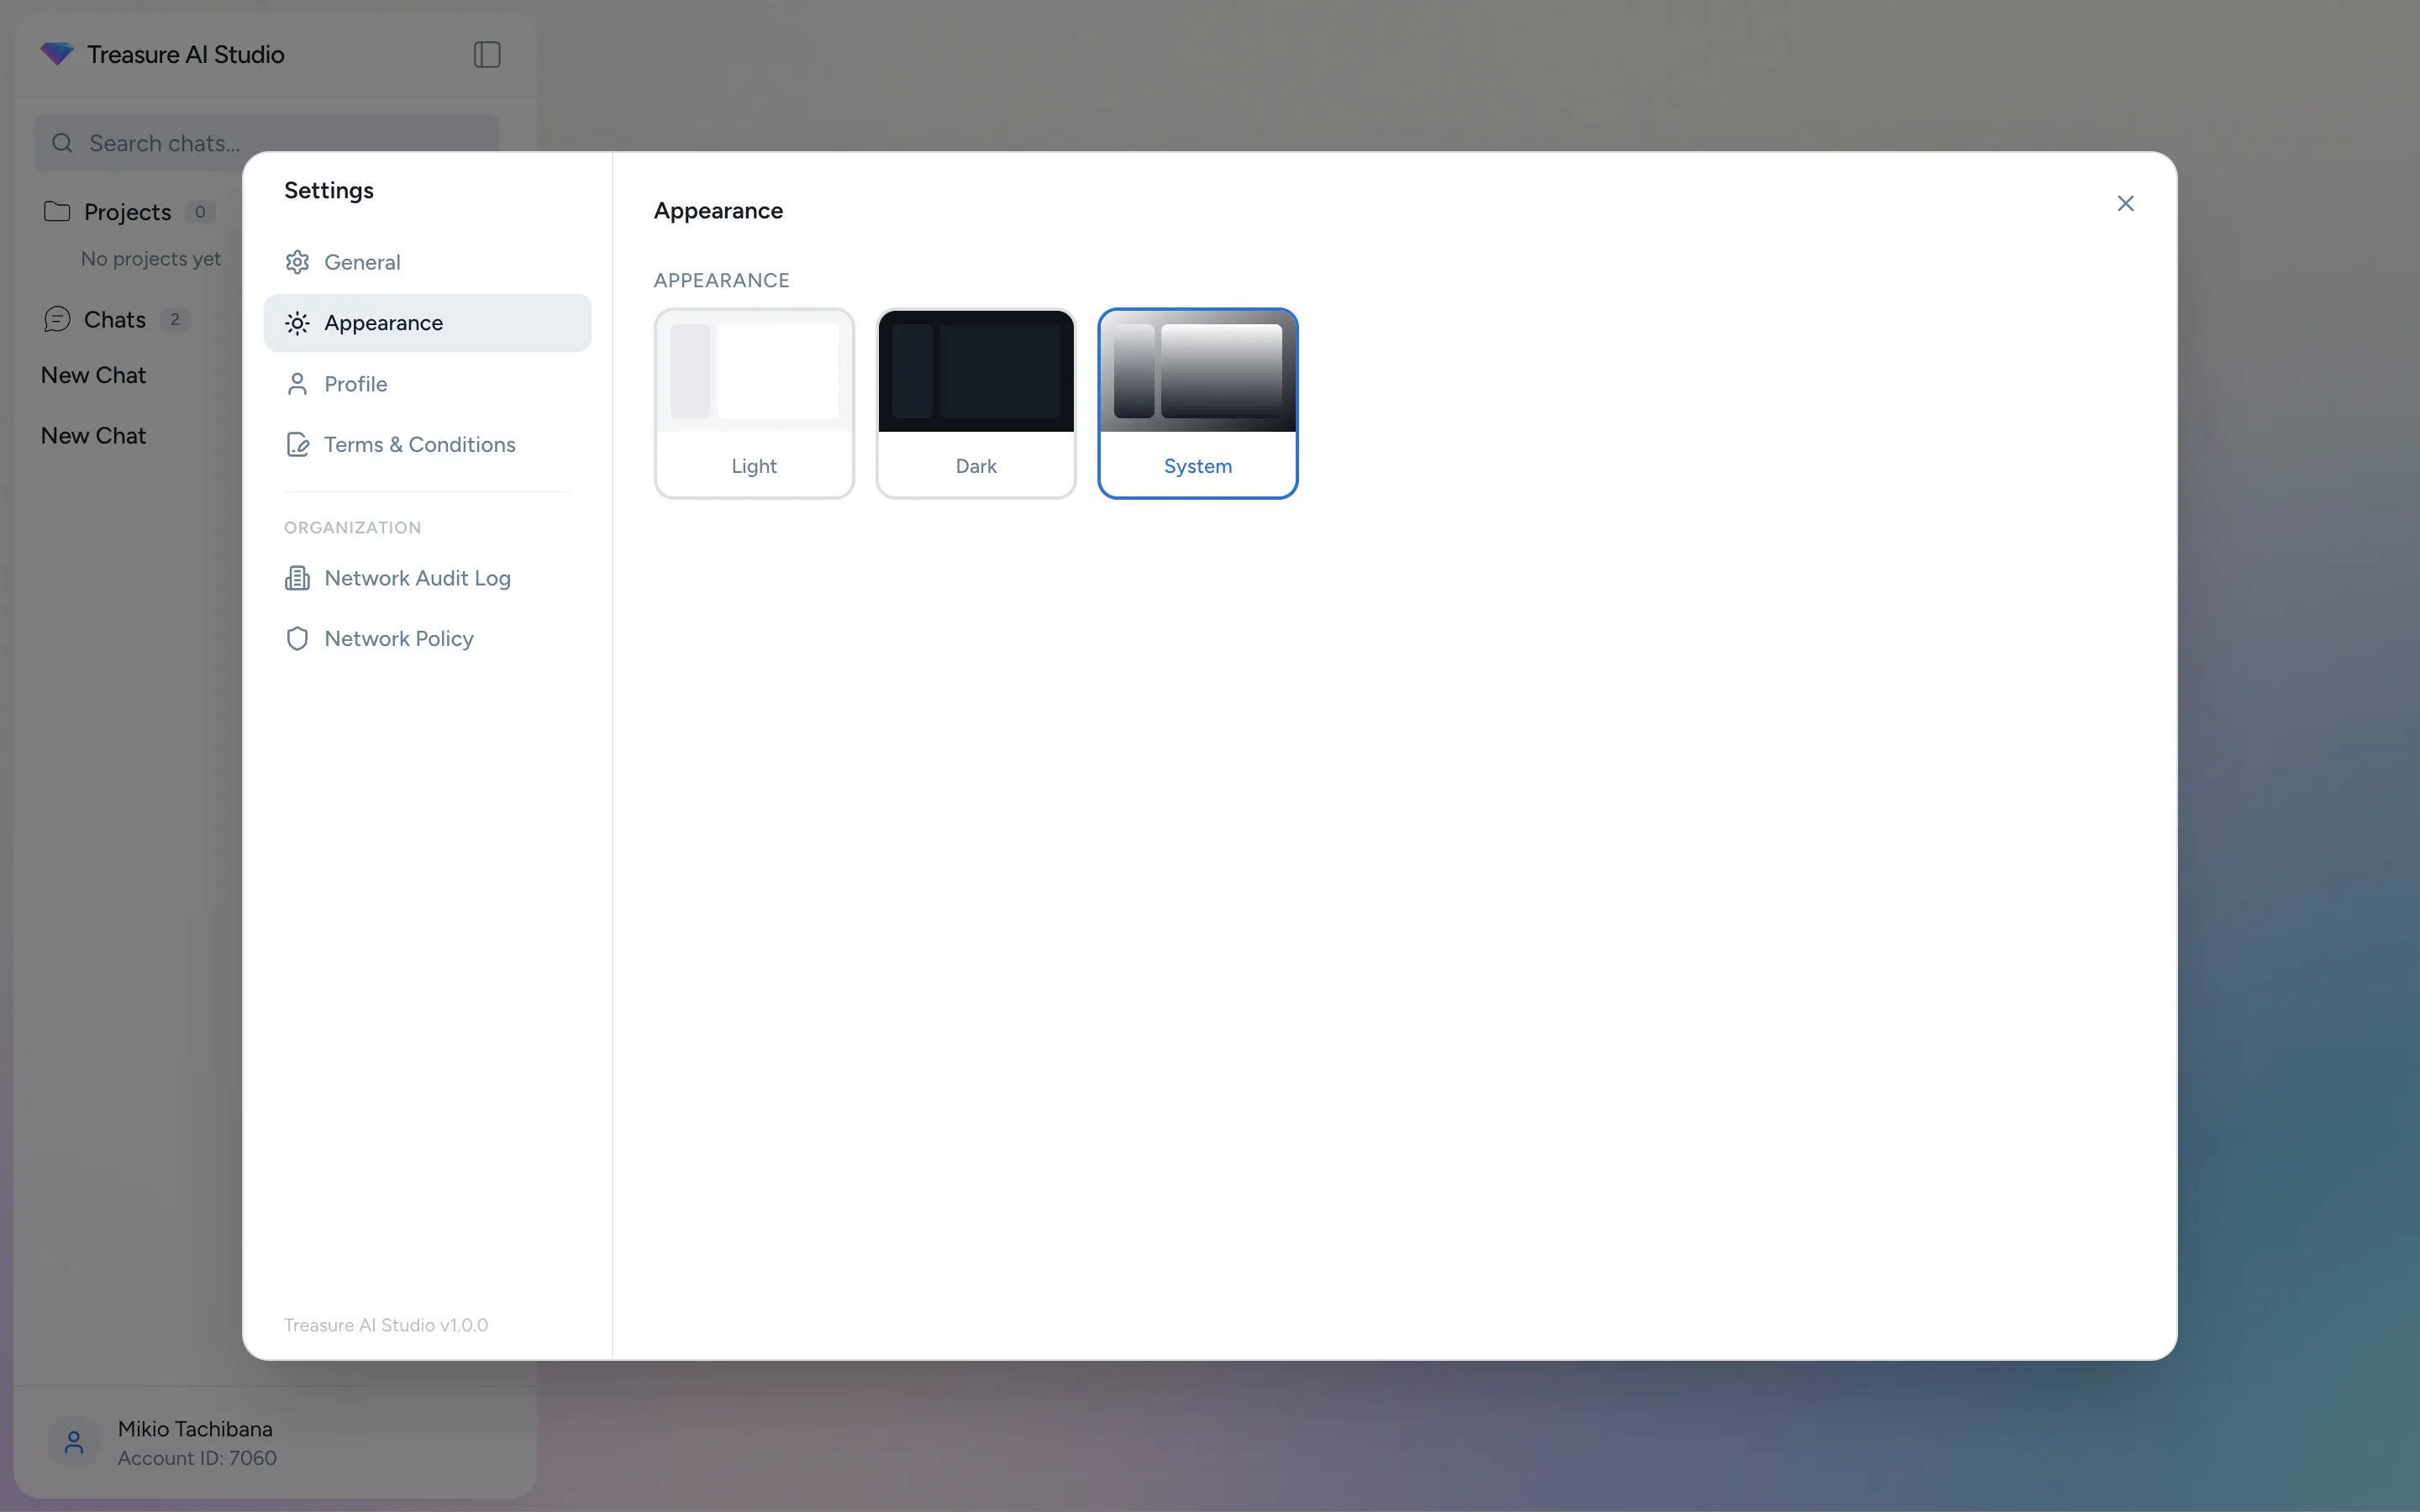
Task: Click the Treasure AI Studio v1.0.0 version text
Action: 386,1325
